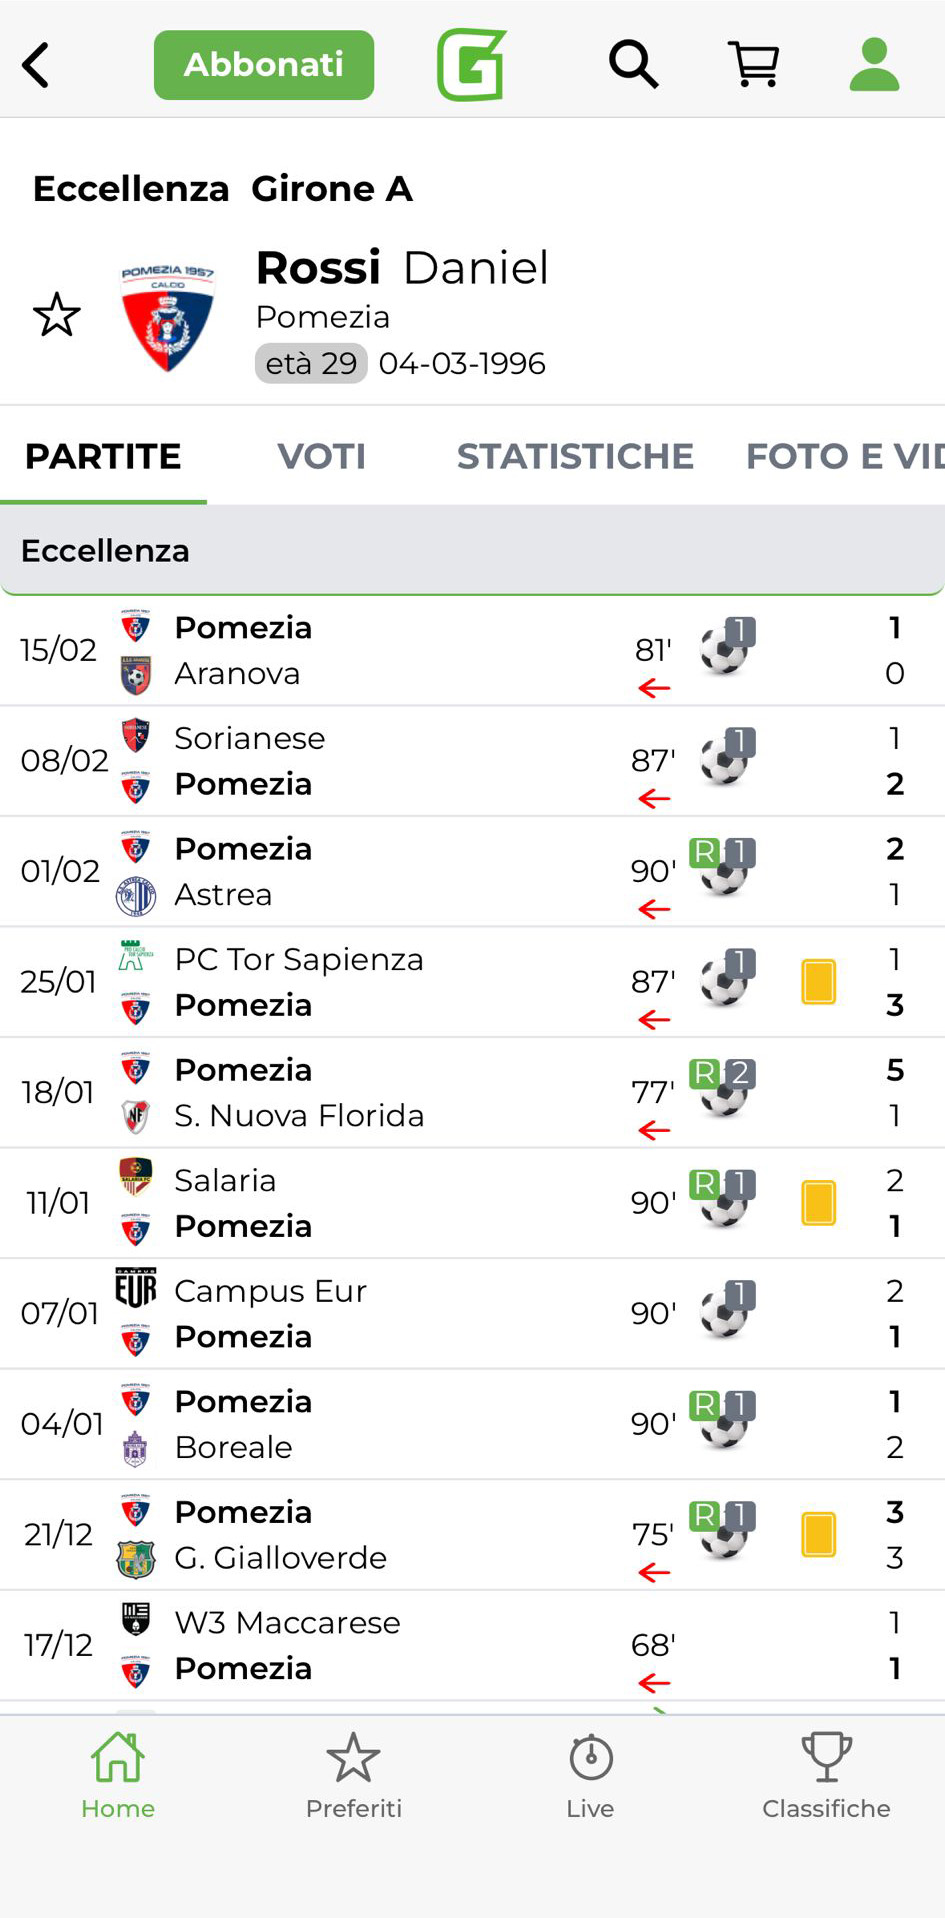Select the Eccellenza section header
Screen dimensions: 945x1918
click(472, 550)
